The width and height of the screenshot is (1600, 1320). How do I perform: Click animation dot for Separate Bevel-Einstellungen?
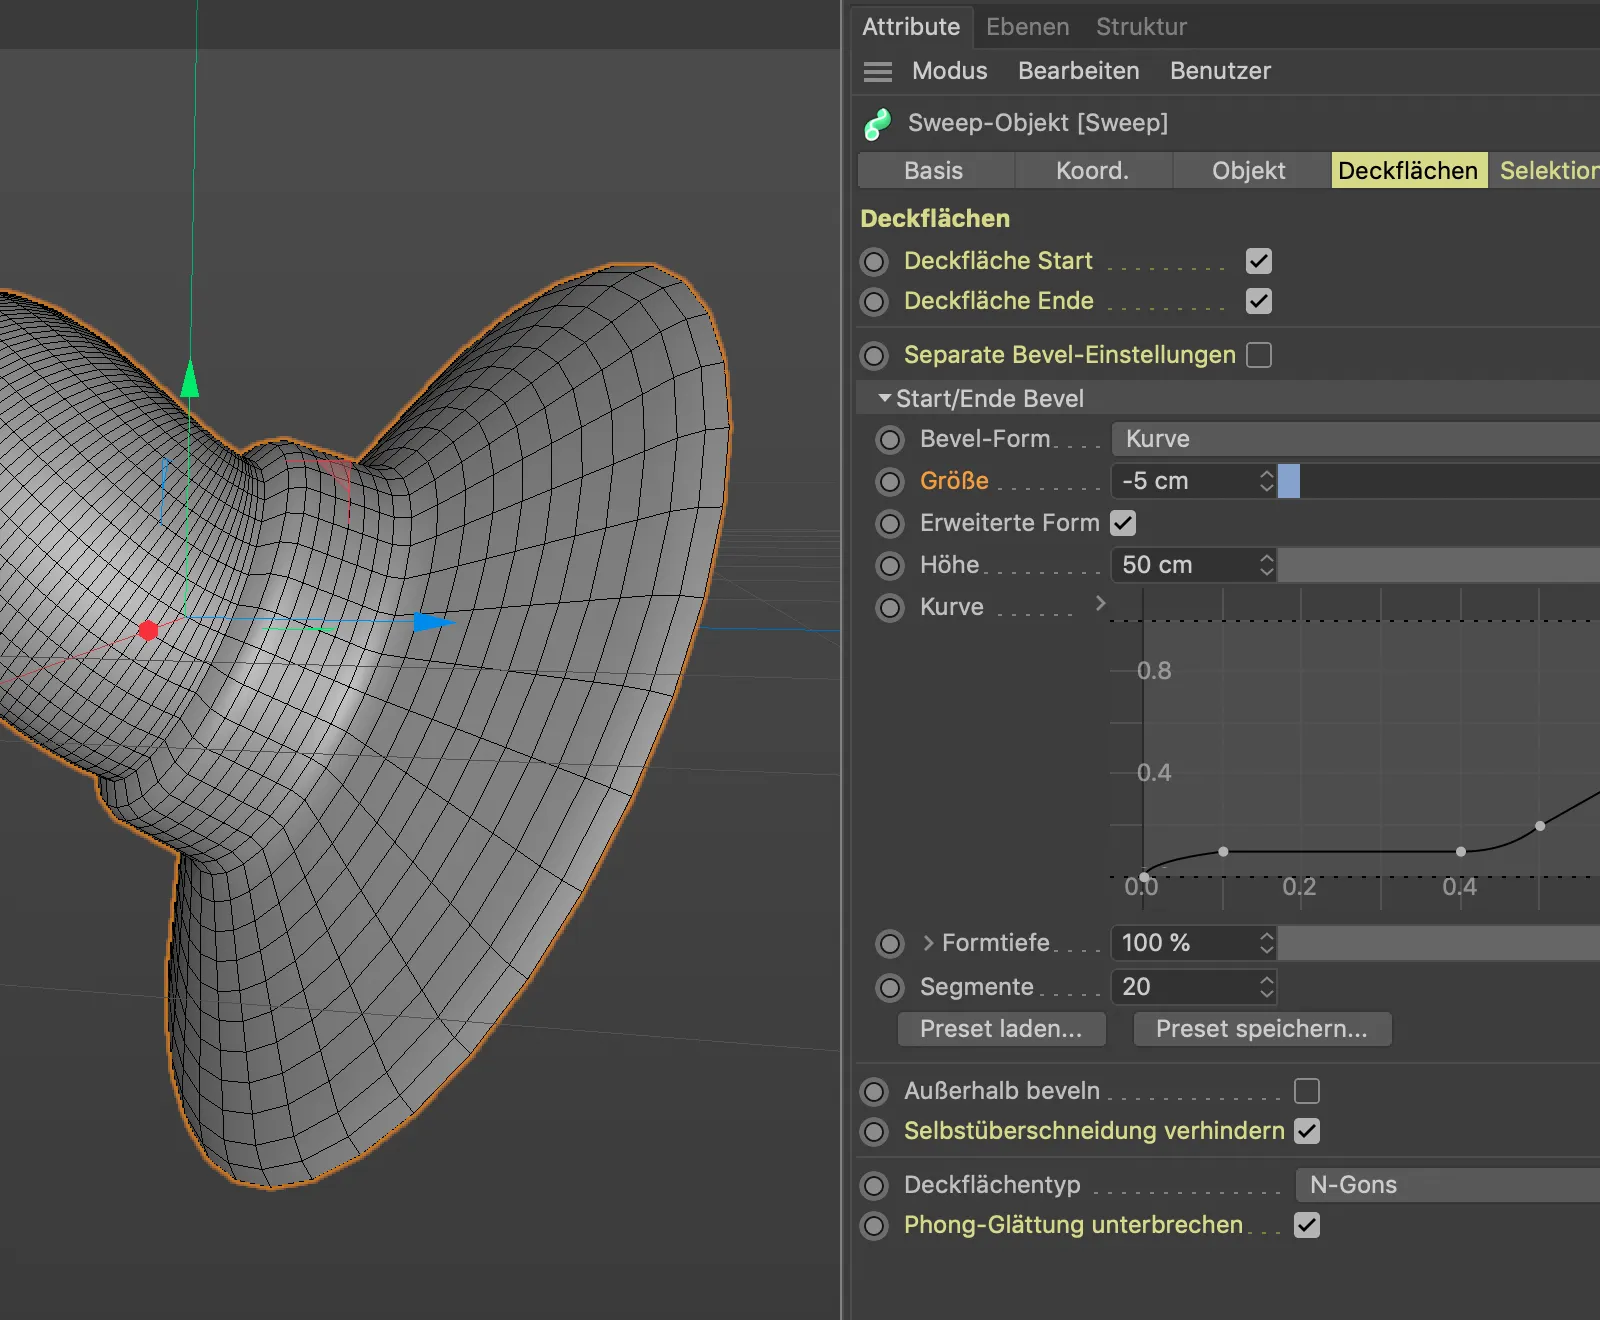tap(874, 356)
